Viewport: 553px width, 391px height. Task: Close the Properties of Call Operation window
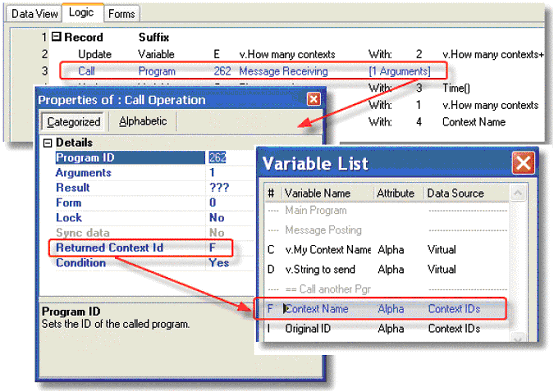tap(314, 99)
